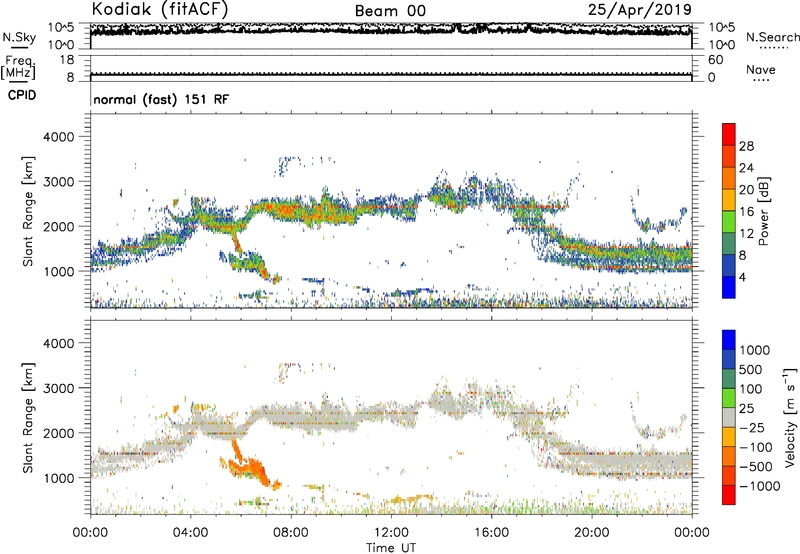The height and width of the screenshot is (554, 800).
Task: Select velocity panel "Slant Range [km]" axis label
Action: [28, 418]
